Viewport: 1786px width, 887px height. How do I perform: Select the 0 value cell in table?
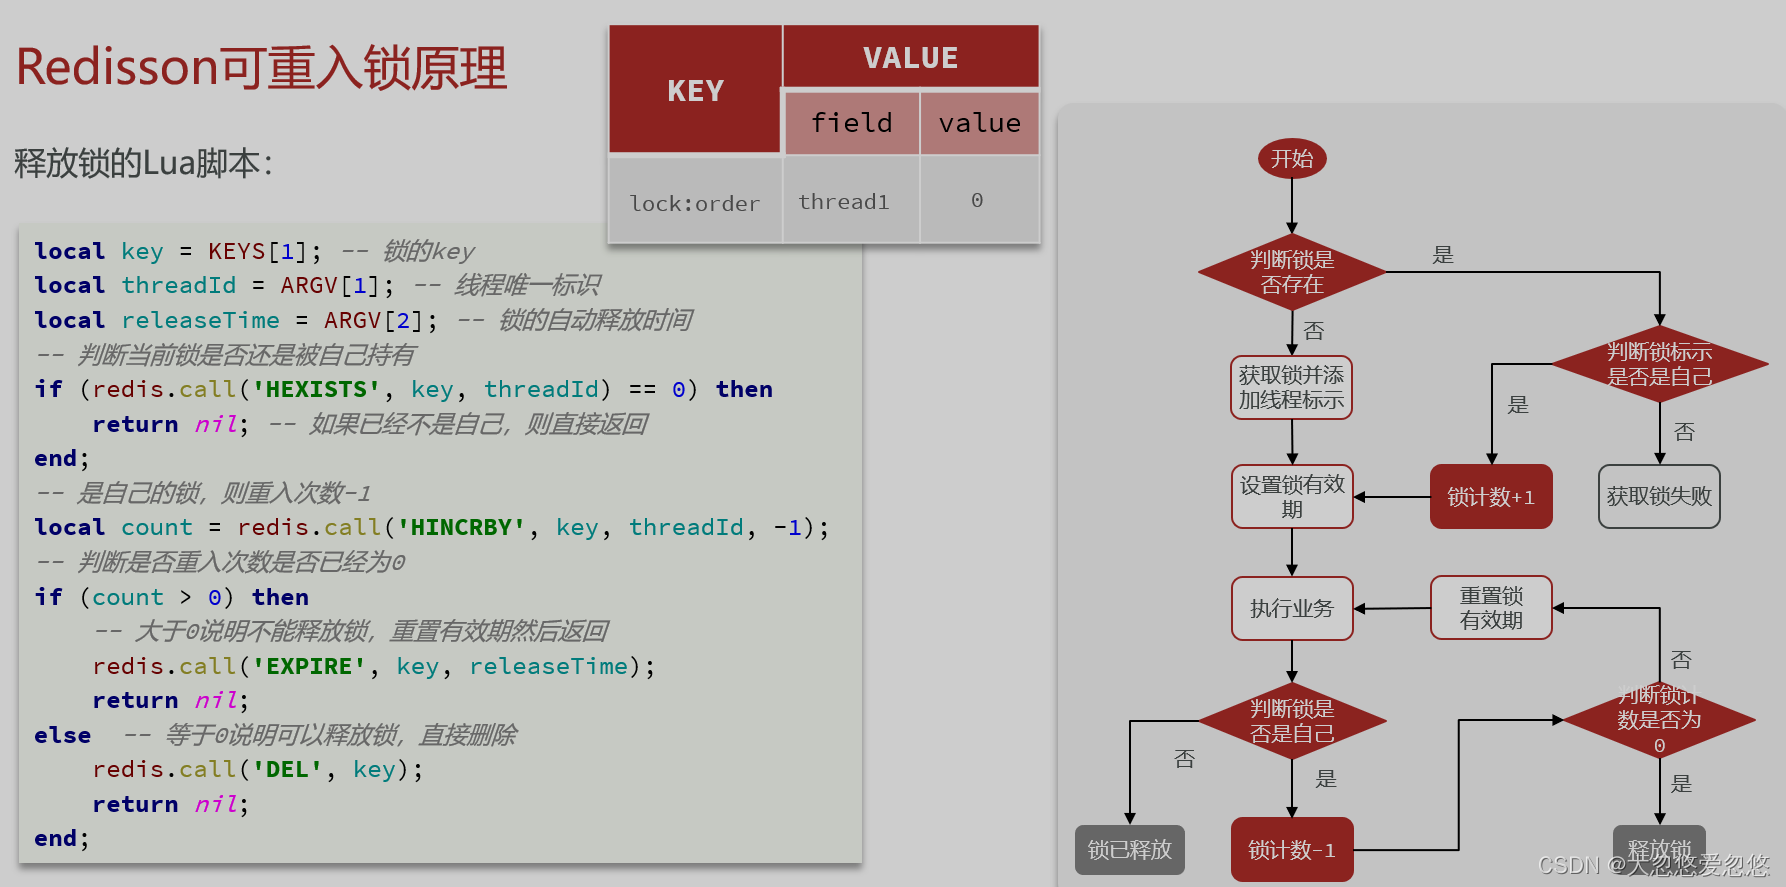(x=979, y=201)
